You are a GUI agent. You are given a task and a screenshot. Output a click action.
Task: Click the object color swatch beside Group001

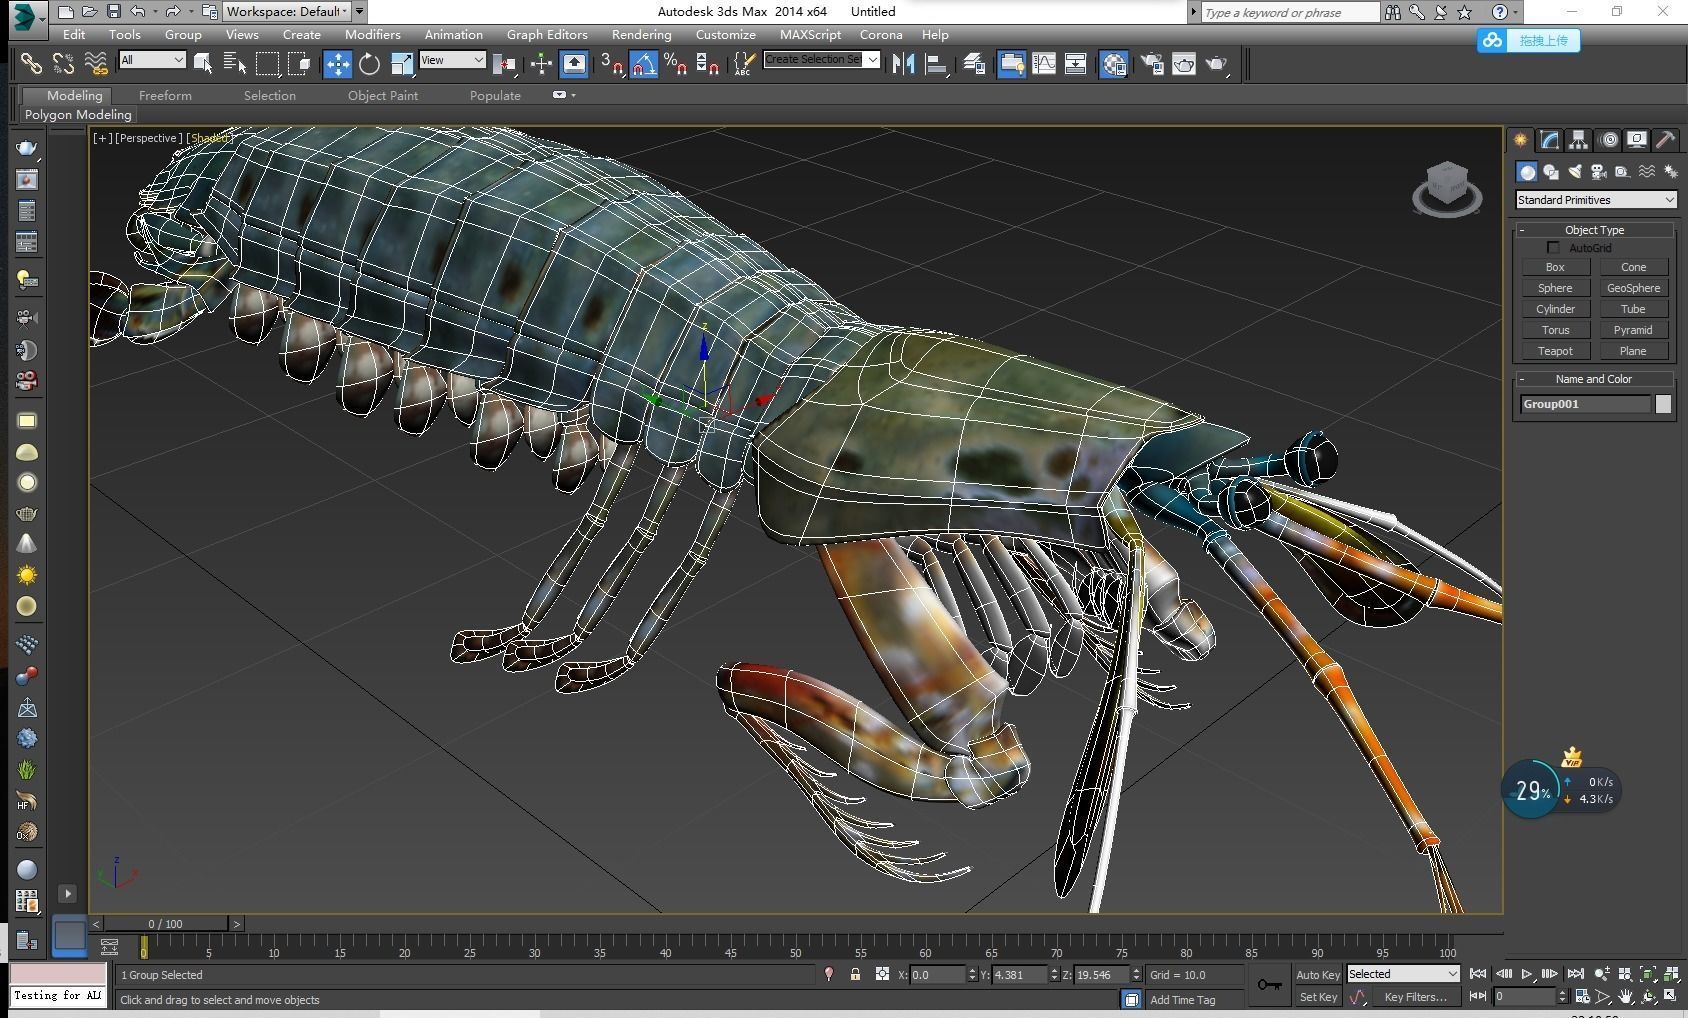(1663, 404)
